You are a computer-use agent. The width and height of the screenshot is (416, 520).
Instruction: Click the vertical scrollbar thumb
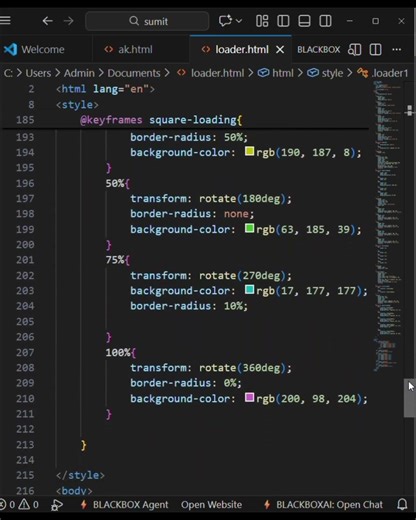pos(409,397)
